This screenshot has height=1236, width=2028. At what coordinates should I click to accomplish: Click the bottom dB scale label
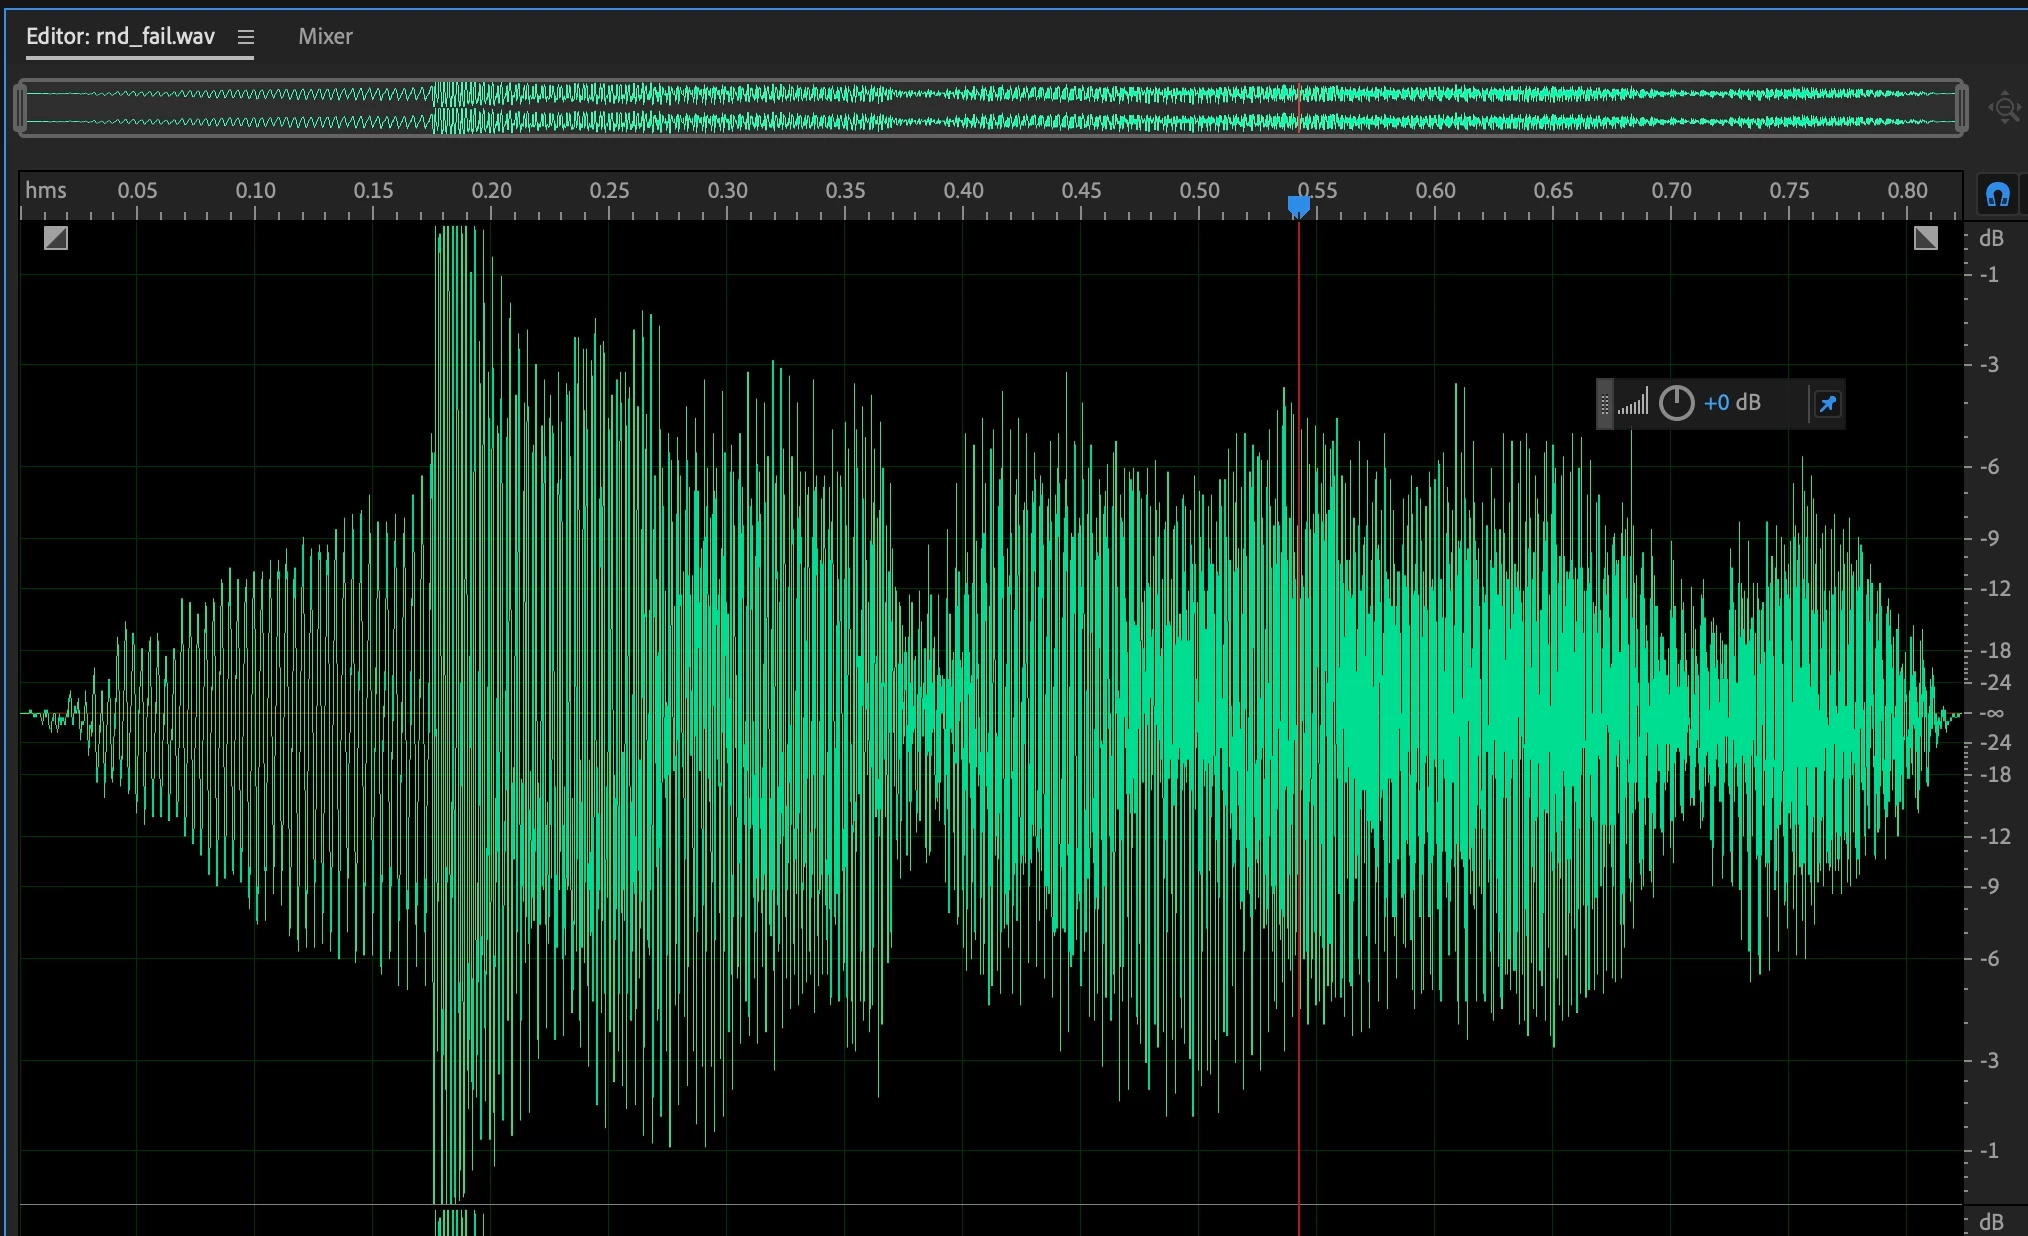[1990, 1221]
